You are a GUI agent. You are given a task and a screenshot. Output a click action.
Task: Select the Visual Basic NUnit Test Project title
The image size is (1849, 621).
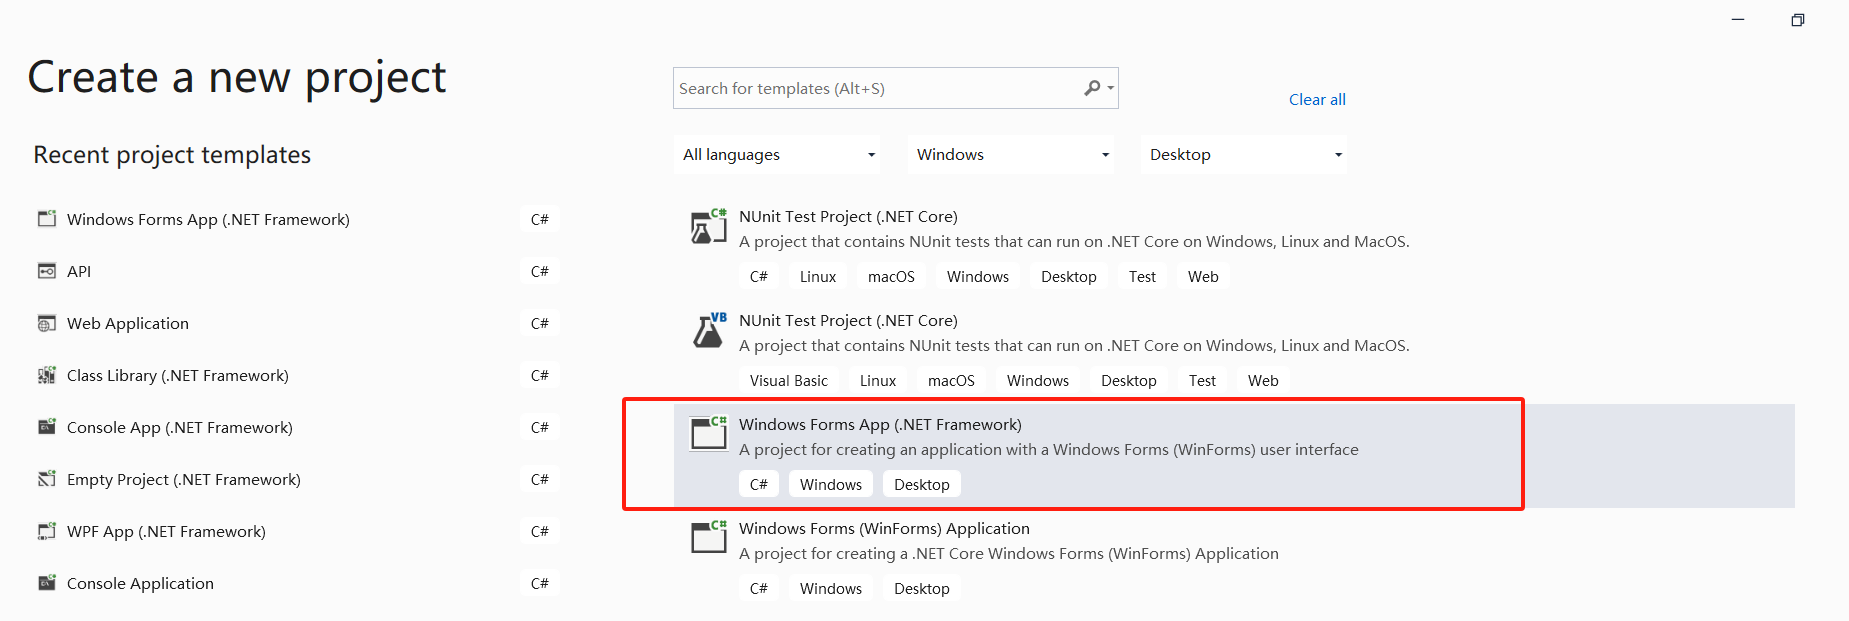click(848, 320)
